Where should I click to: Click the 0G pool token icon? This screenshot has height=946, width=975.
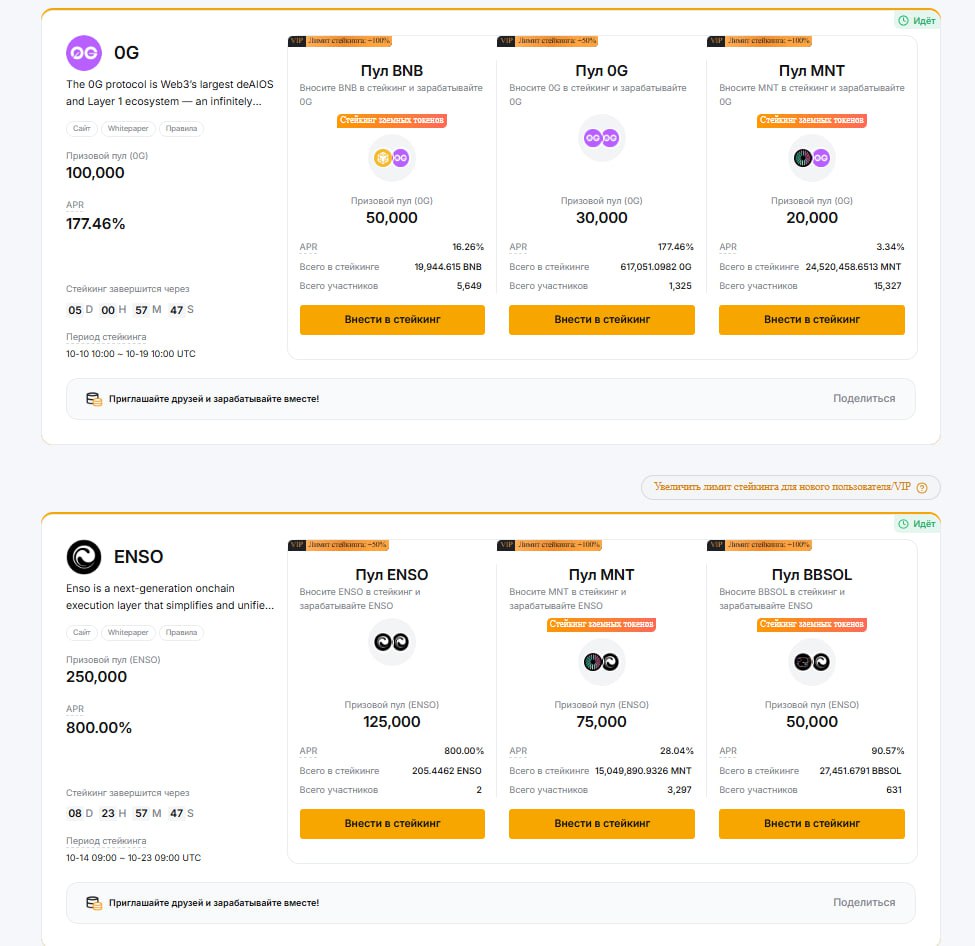click(602, 138)
